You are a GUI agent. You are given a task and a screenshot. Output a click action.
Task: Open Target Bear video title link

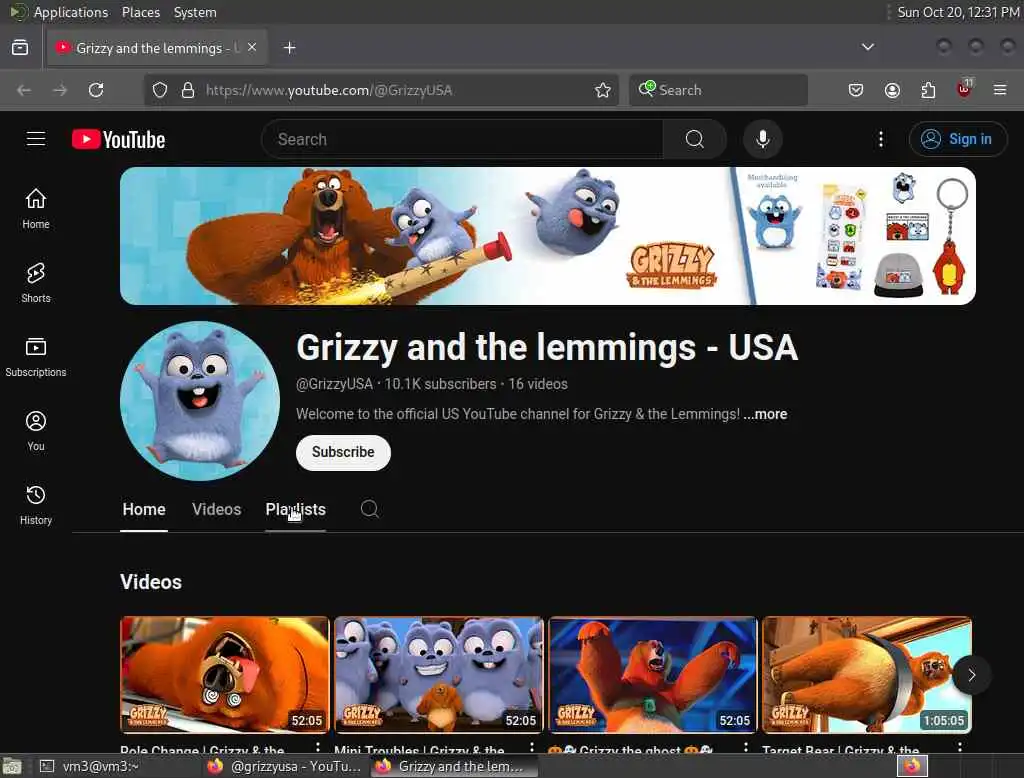coord(840,749)
